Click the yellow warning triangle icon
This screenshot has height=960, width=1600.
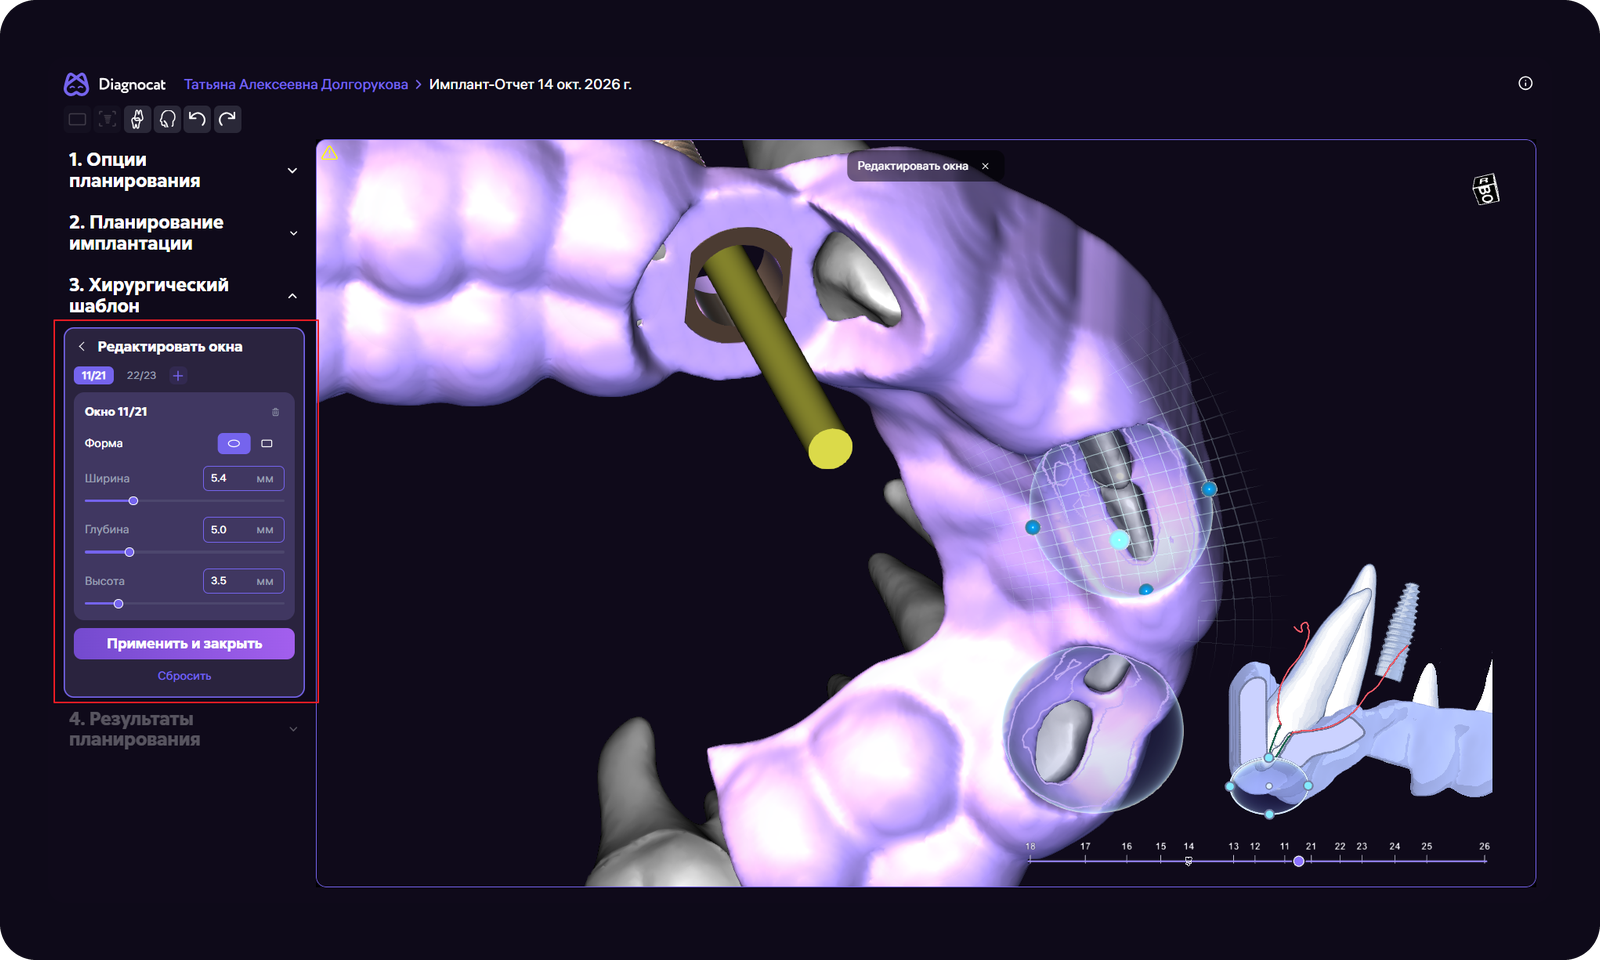[x=330, y=153]
